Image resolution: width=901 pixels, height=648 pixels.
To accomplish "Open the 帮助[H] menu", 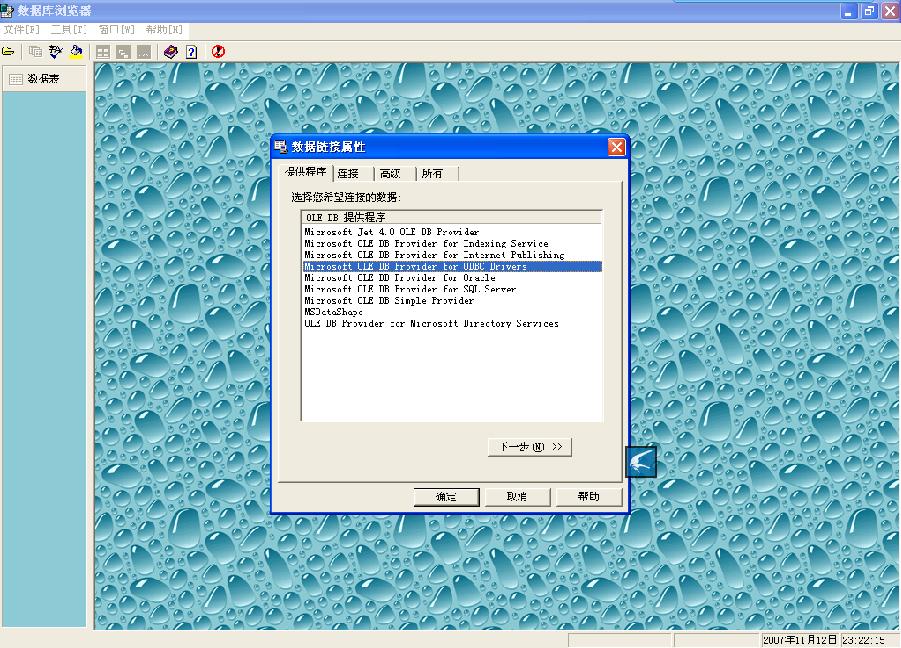I will click(164, 30).
